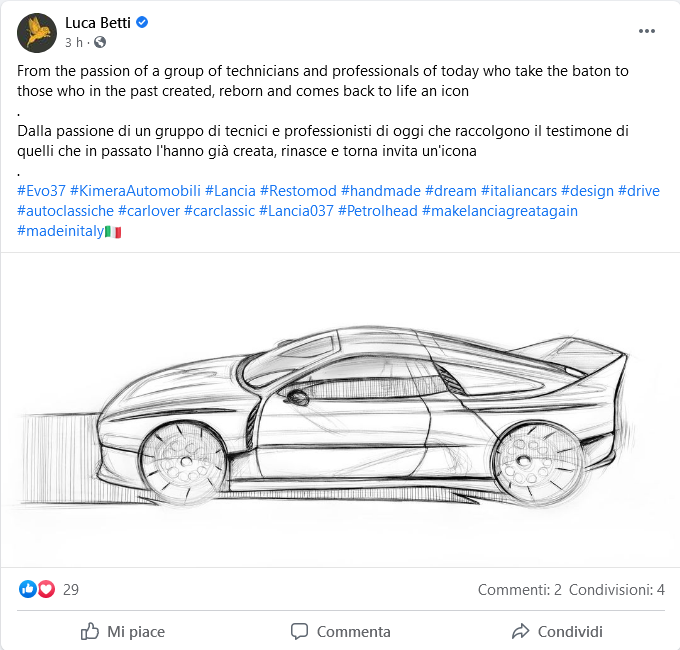Open the Condivisioni: 4 shares link

pyautogui.click(x=617, y=590)
